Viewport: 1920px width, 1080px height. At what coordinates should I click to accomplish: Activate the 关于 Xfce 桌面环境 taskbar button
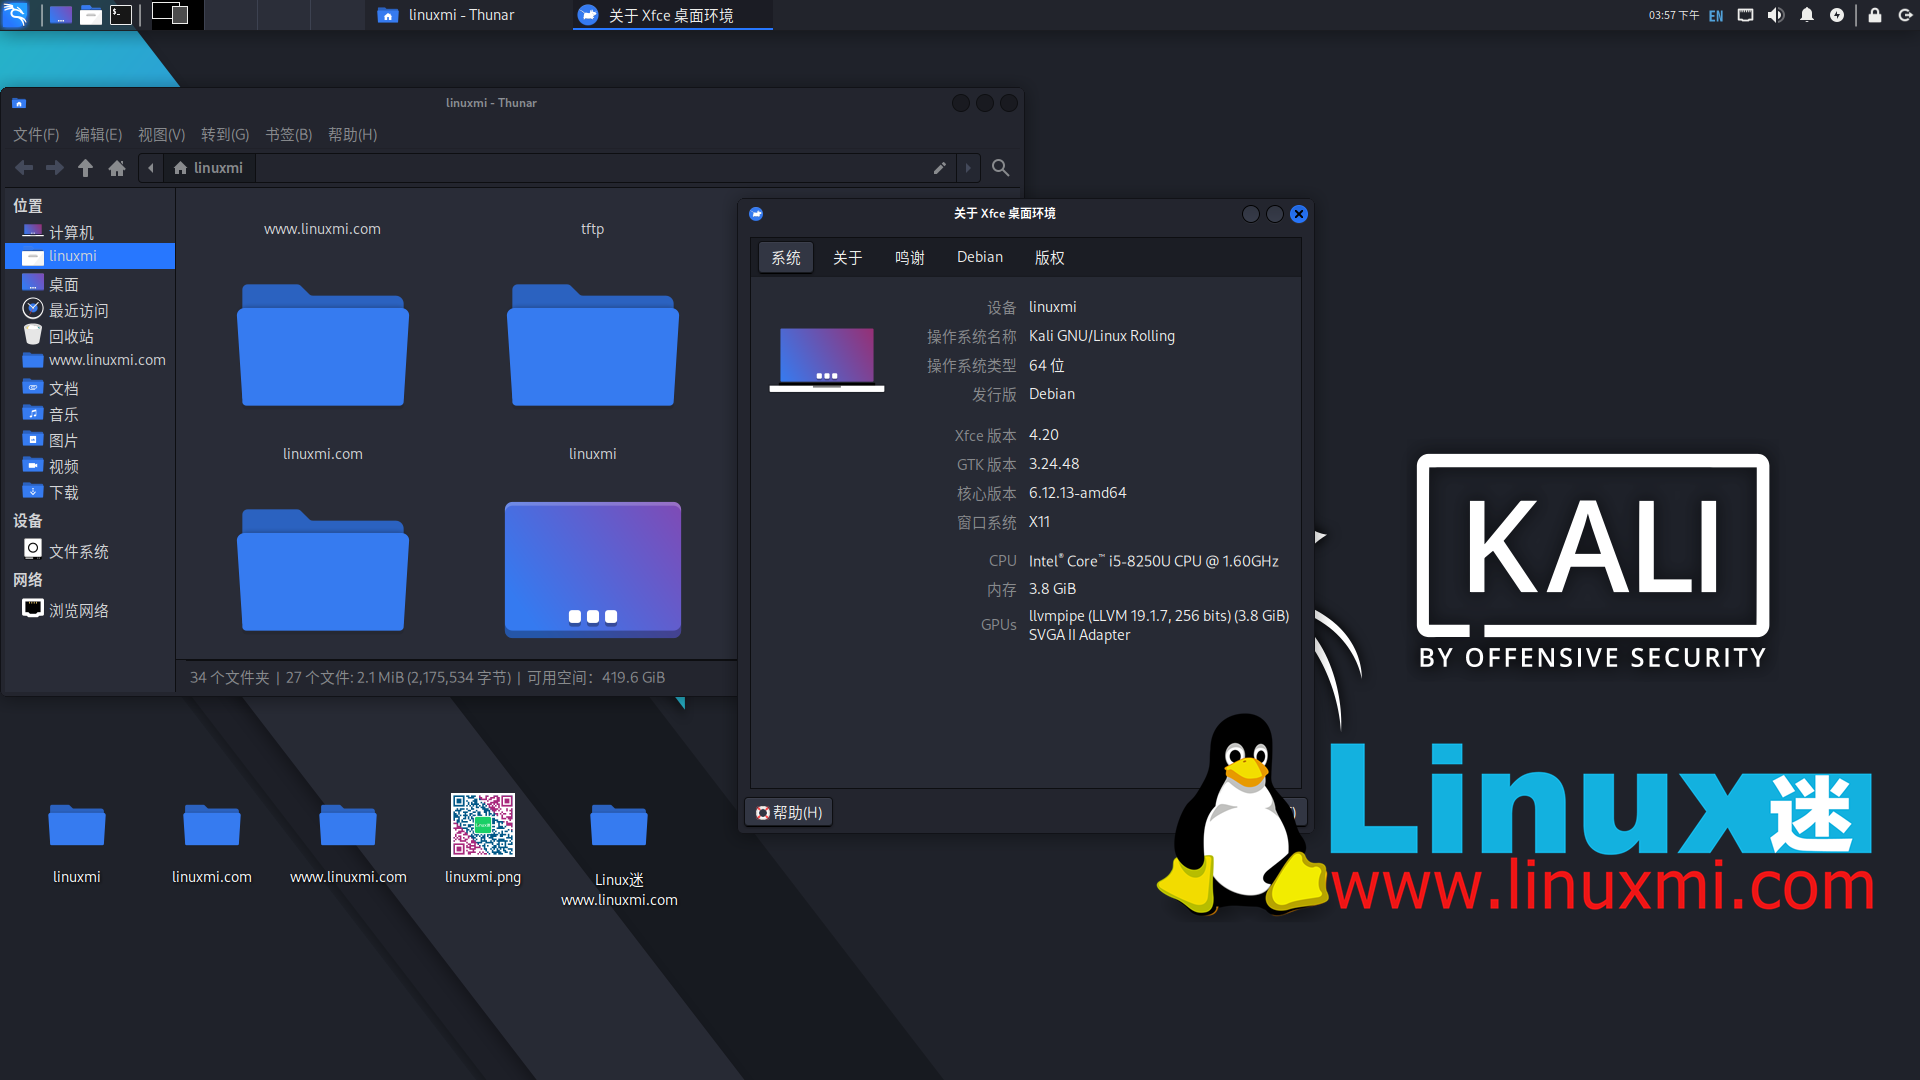672,15
